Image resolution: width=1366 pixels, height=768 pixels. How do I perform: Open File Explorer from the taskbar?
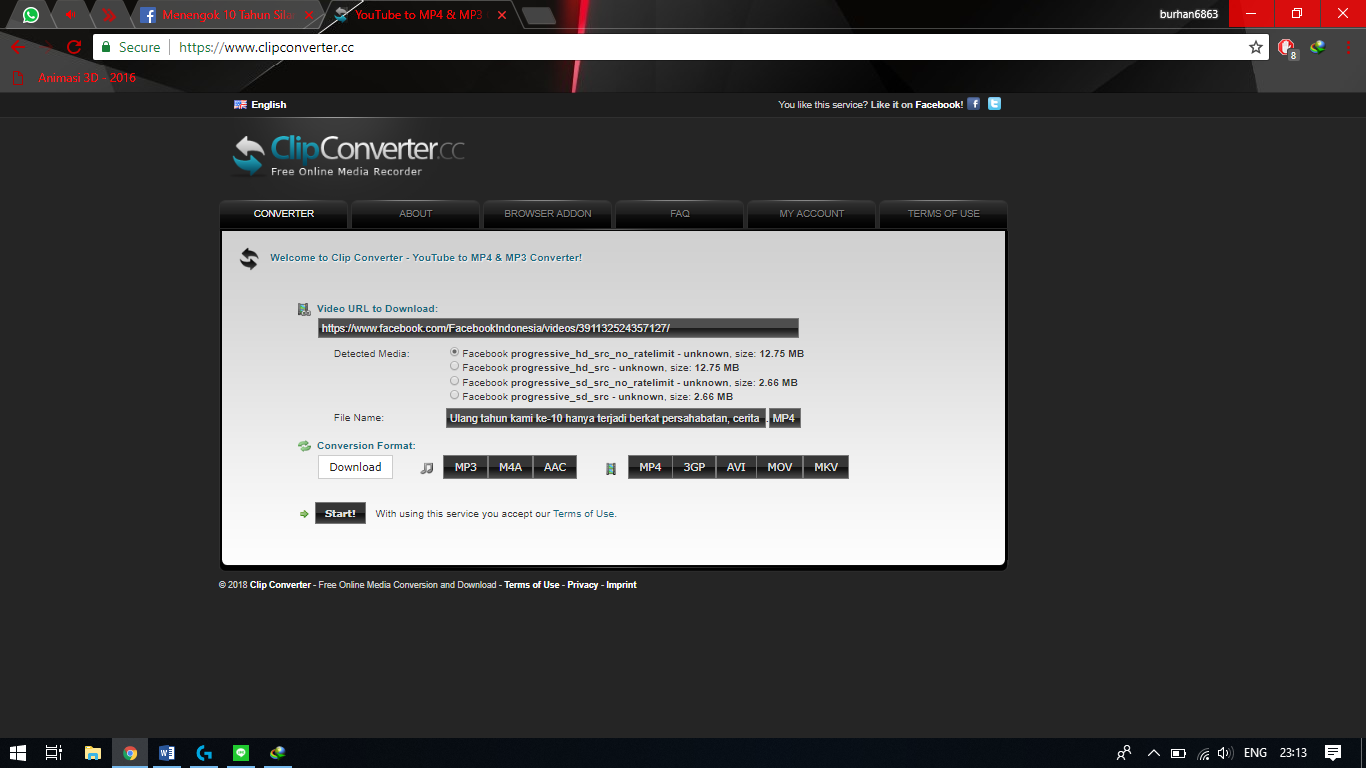93,753
